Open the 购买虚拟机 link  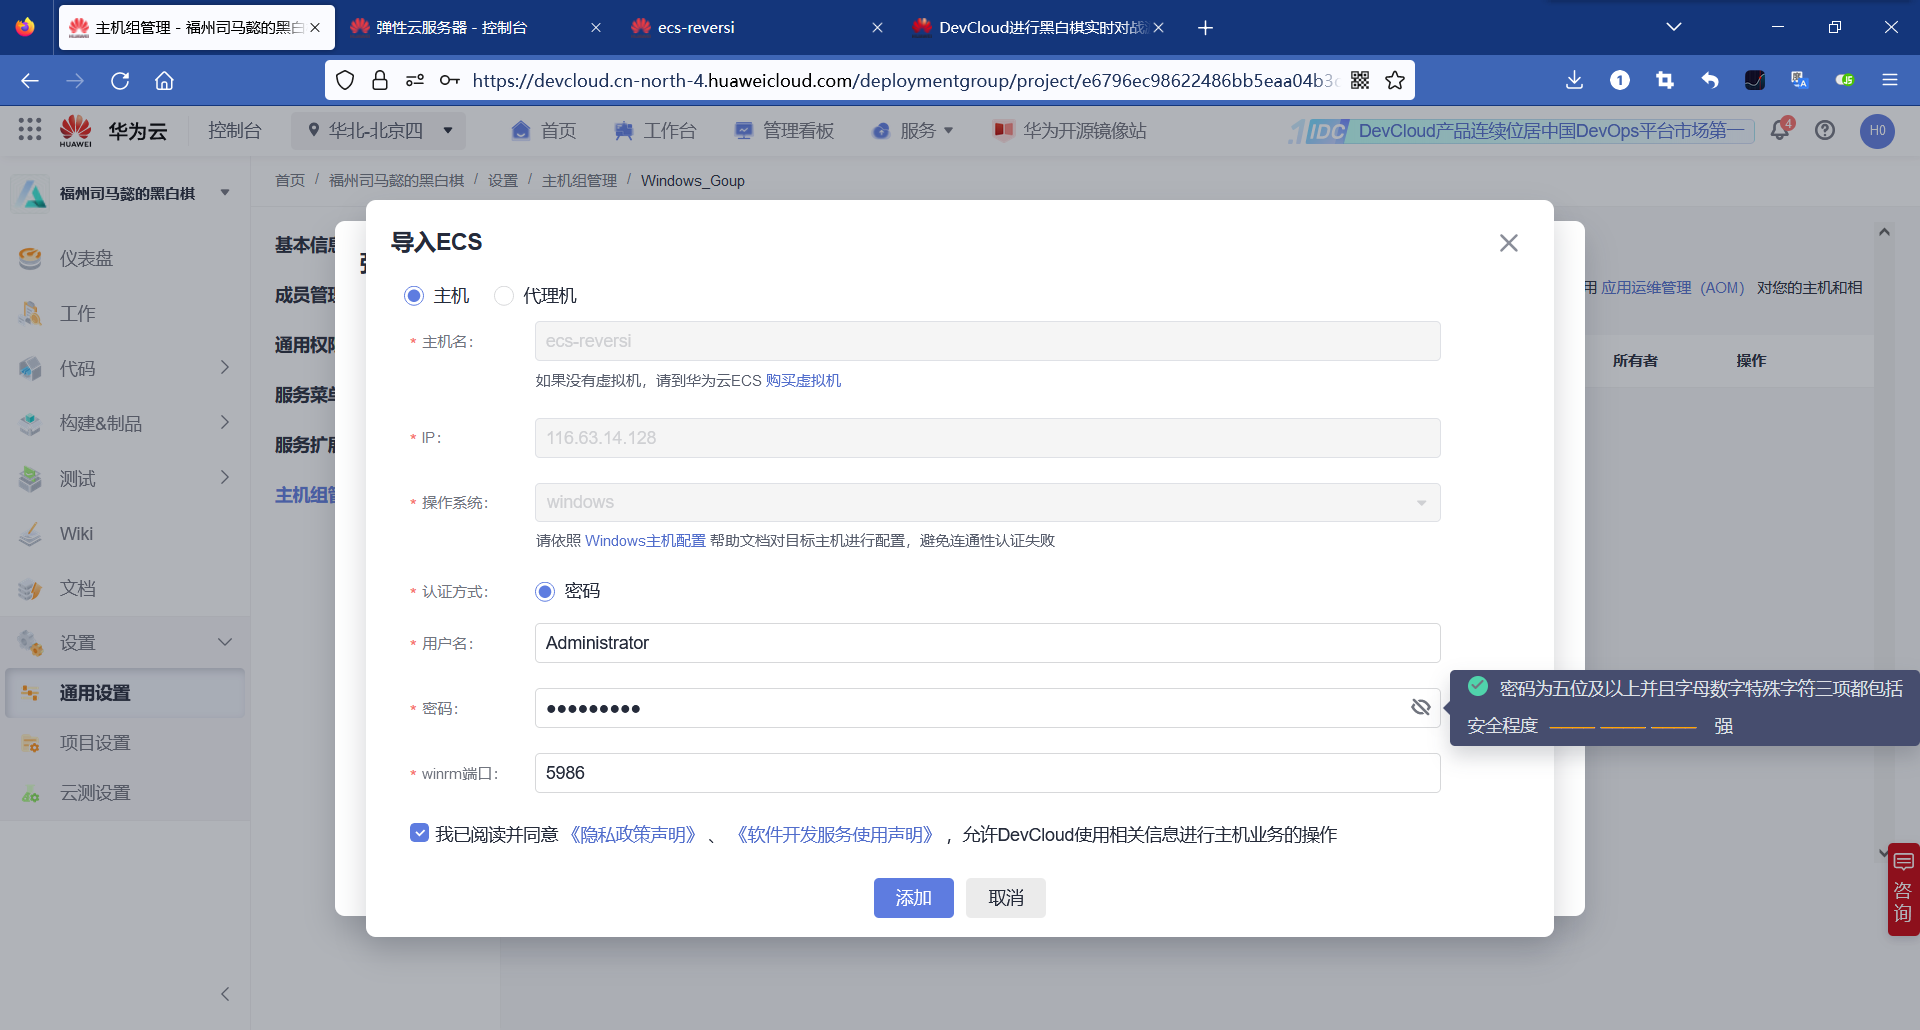click(803, 380)
